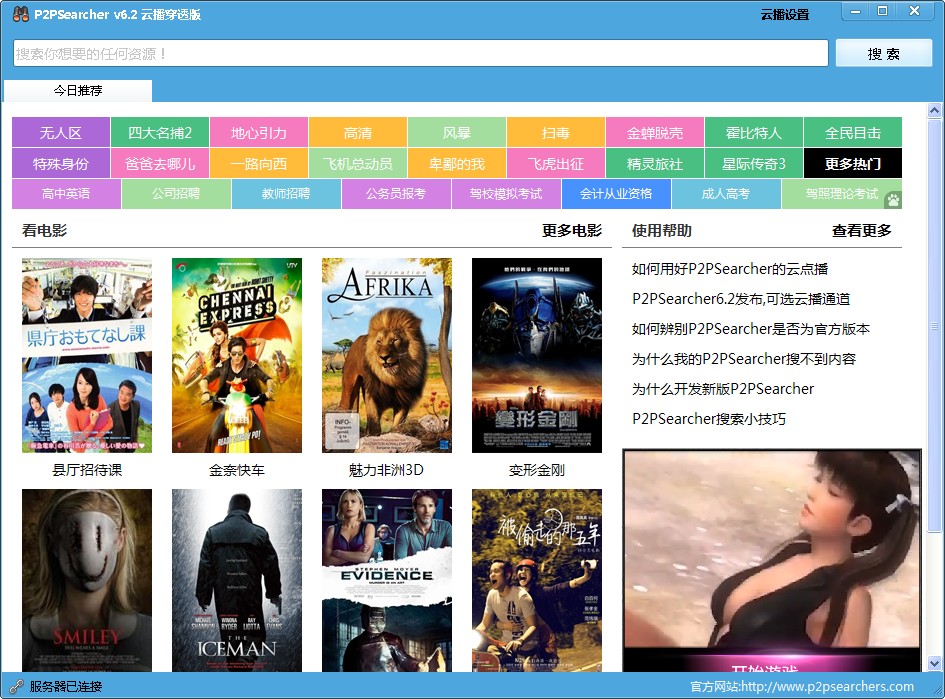Click the server connection status icon

[16, 686]
